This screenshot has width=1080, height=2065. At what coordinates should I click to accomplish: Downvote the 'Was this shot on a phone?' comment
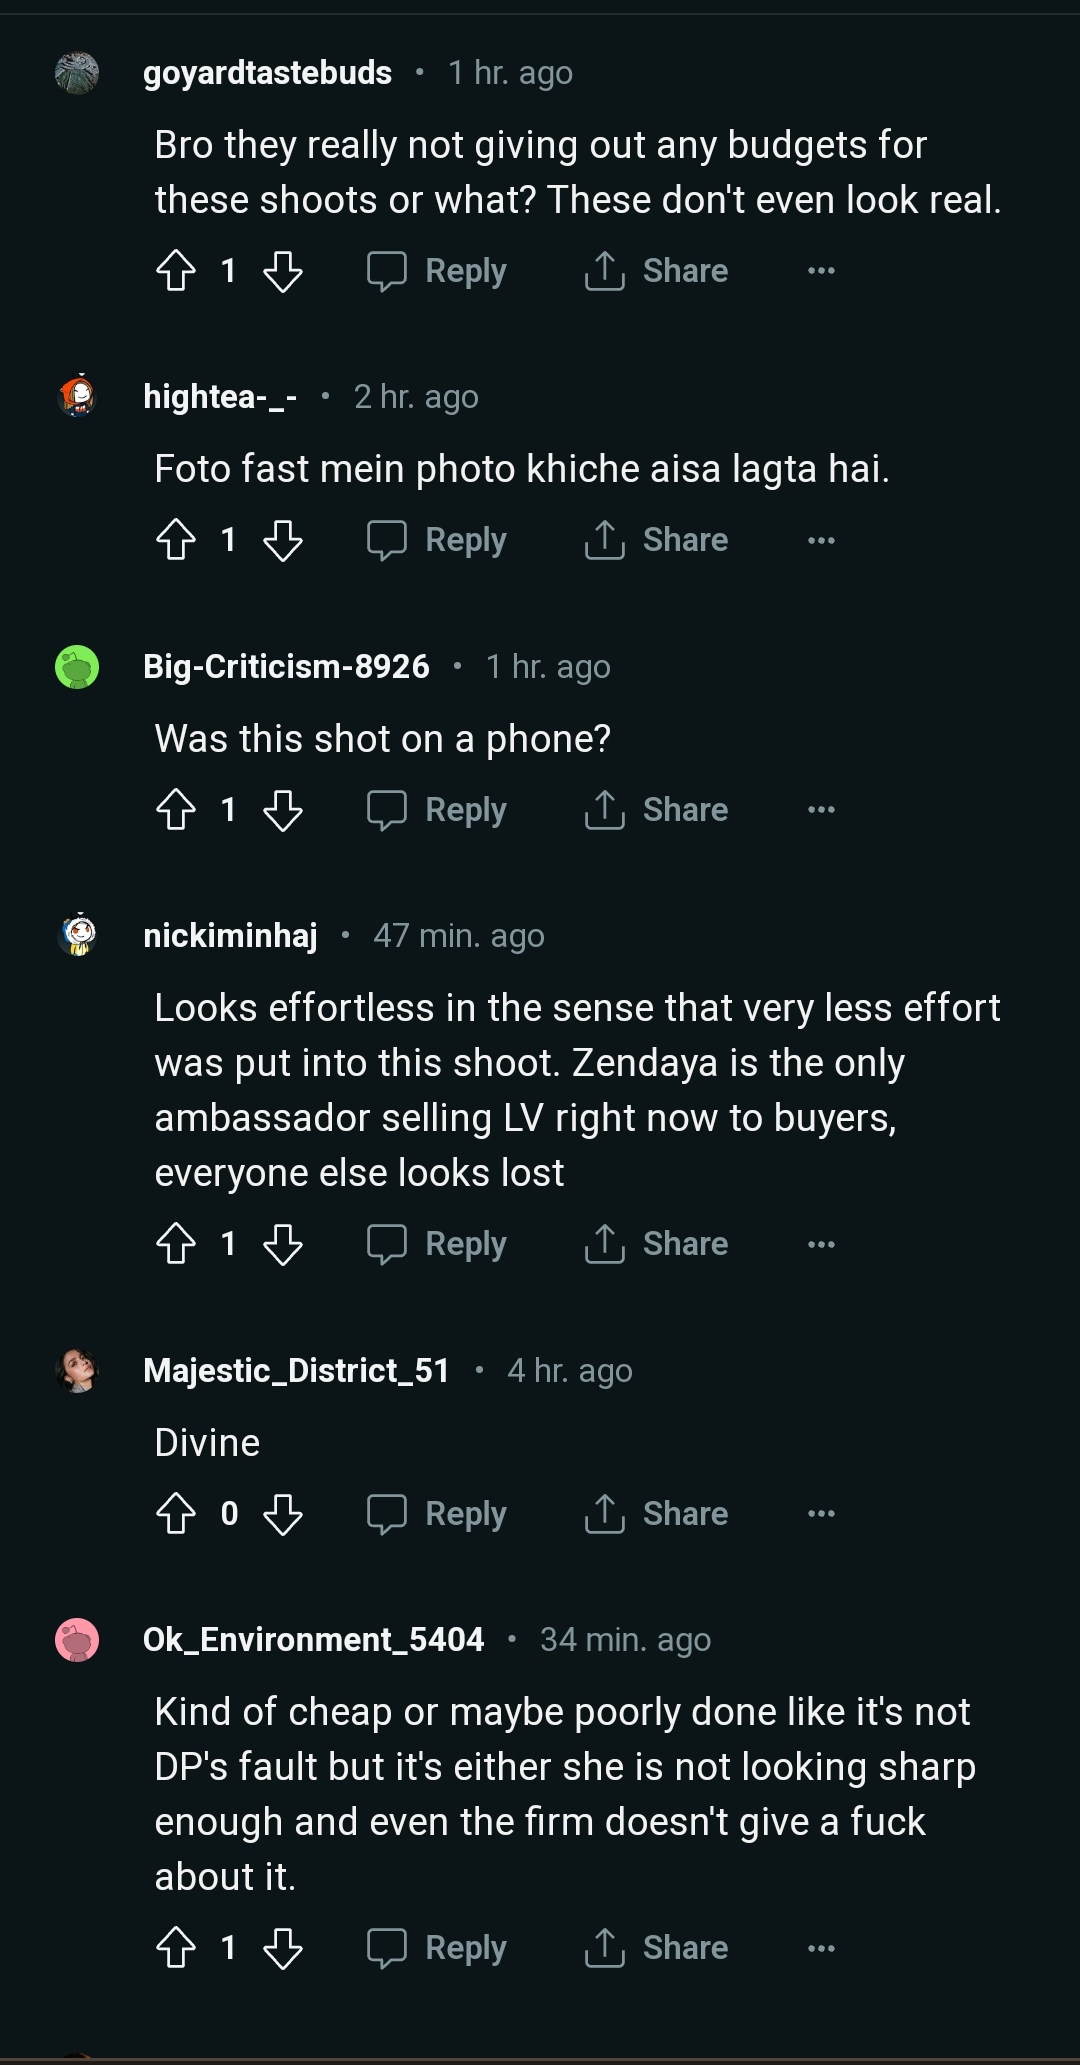pos(283,810)
